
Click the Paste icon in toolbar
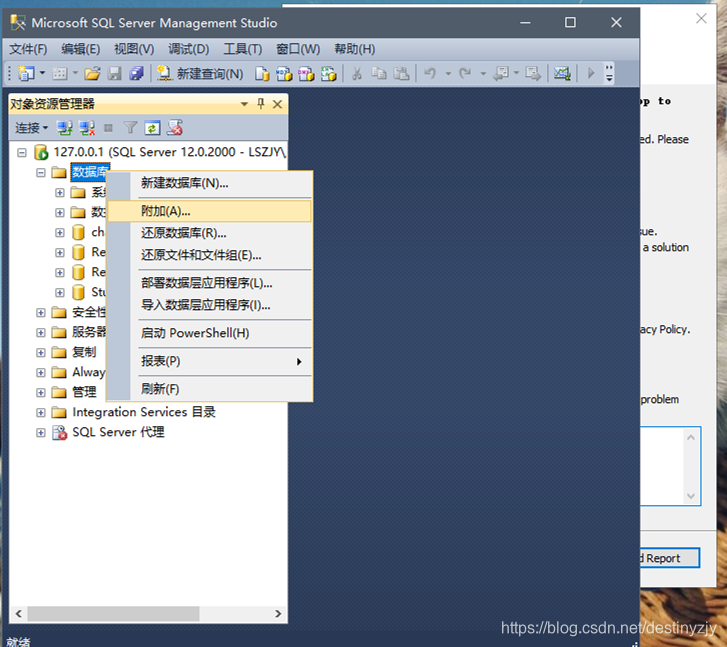[x=401, y=73]
